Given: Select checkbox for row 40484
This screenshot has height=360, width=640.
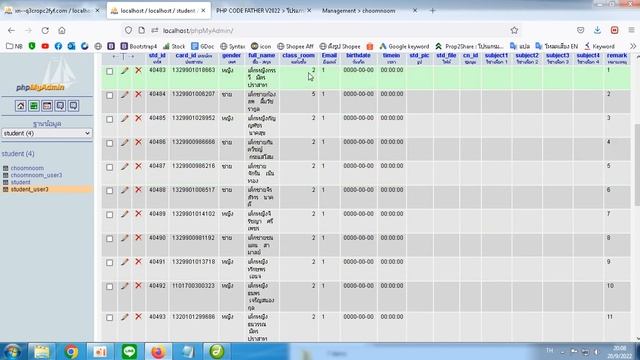Looking at the screenshot, I should tap(109, 96).
